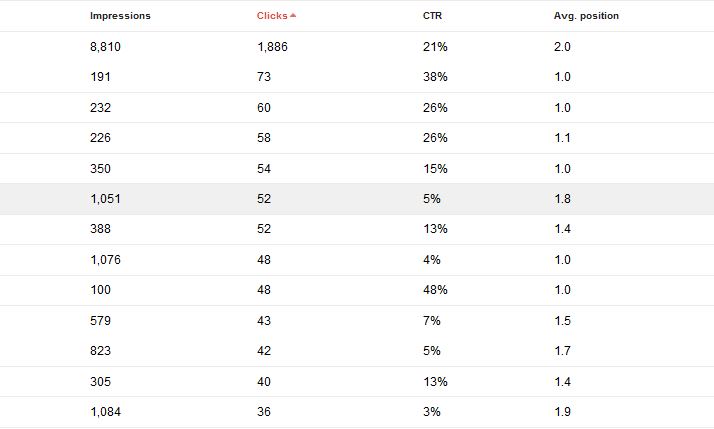Select row with 191 impressions
This screenshot has width=714, height=429.
(357, 77)
